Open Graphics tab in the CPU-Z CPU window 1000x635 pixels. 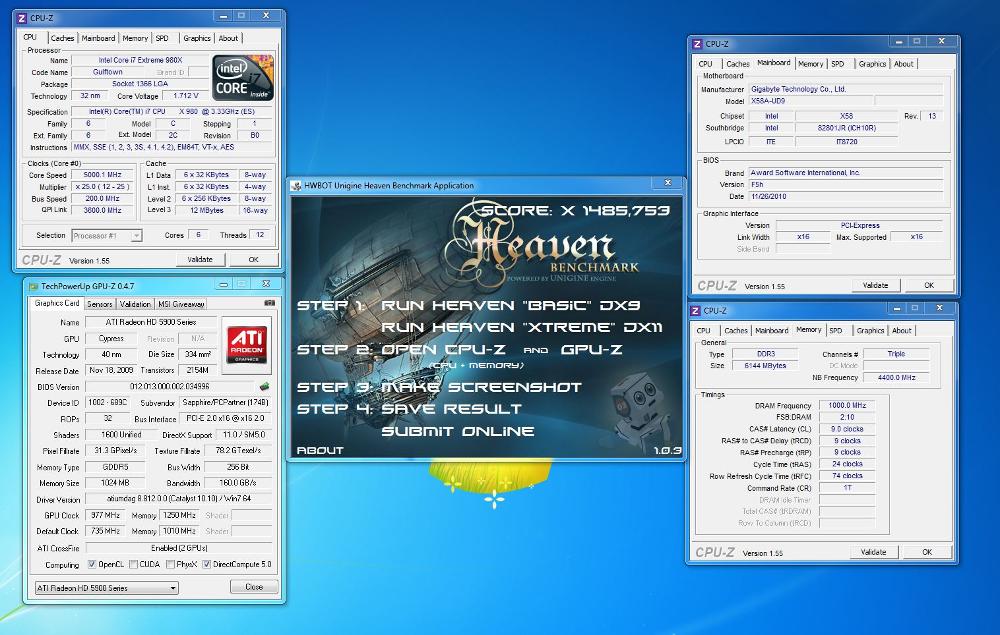[197, 38]
